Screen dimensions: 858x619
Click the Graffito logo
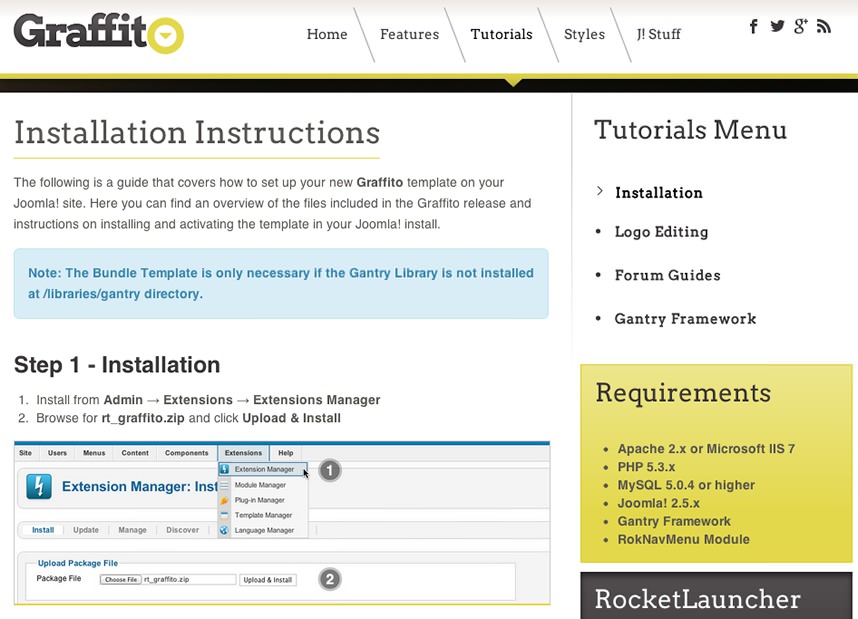pos(98,33)
